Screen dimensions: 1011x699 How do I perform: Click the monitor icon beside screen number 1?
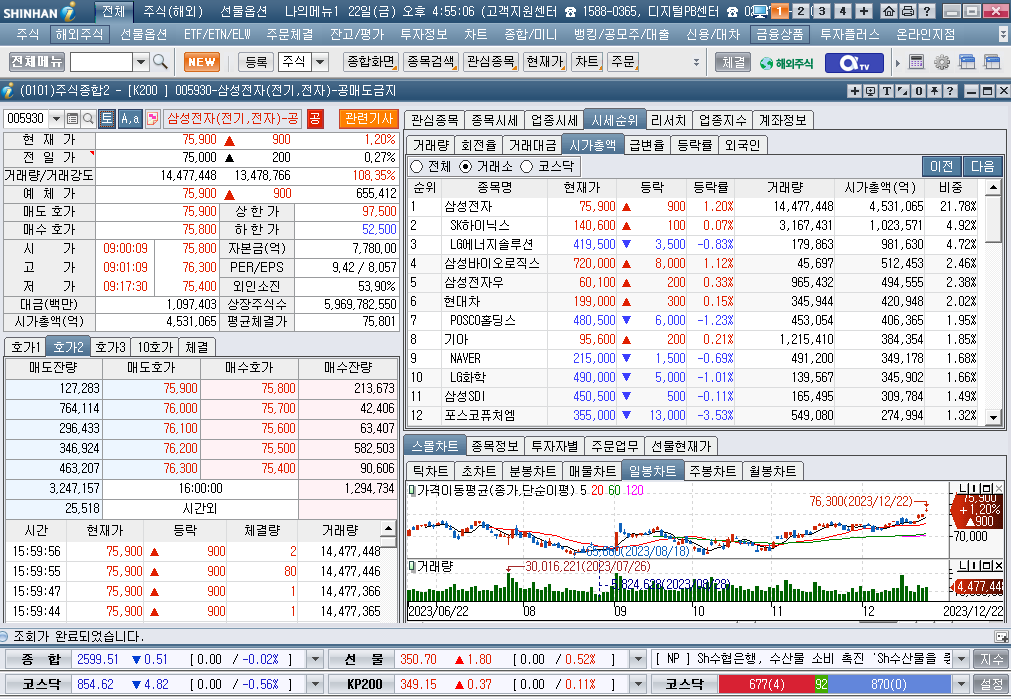[760, 11]
